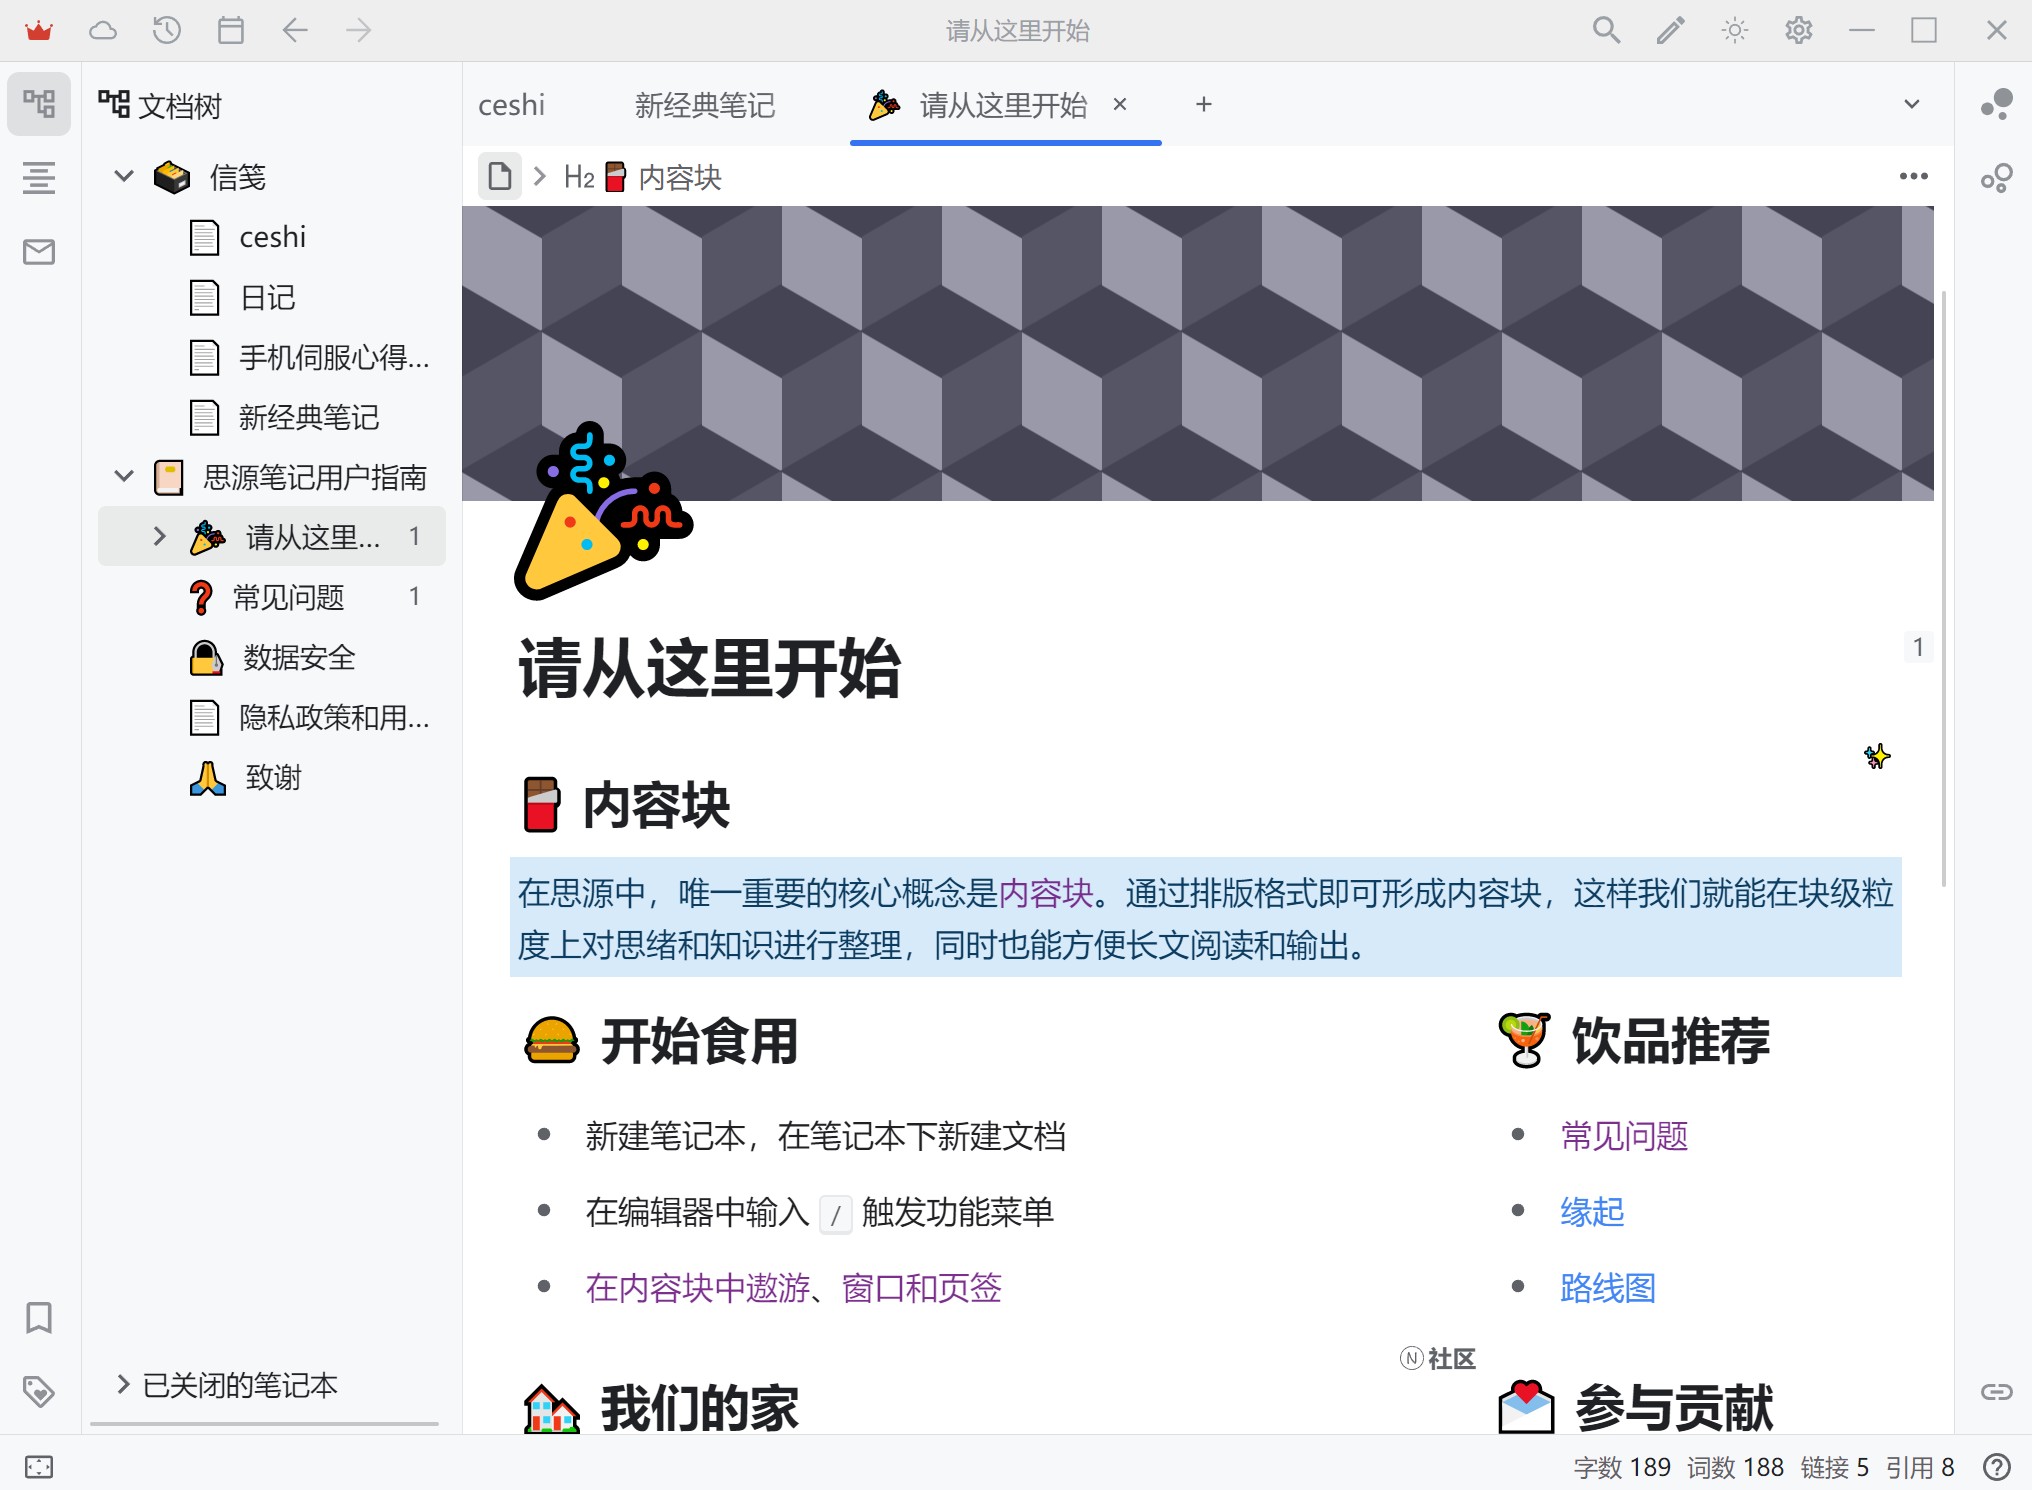Viewport: 2032px width, 1490px height.
Task: Expand the 请从这里... document subtree
Action: 159,537
